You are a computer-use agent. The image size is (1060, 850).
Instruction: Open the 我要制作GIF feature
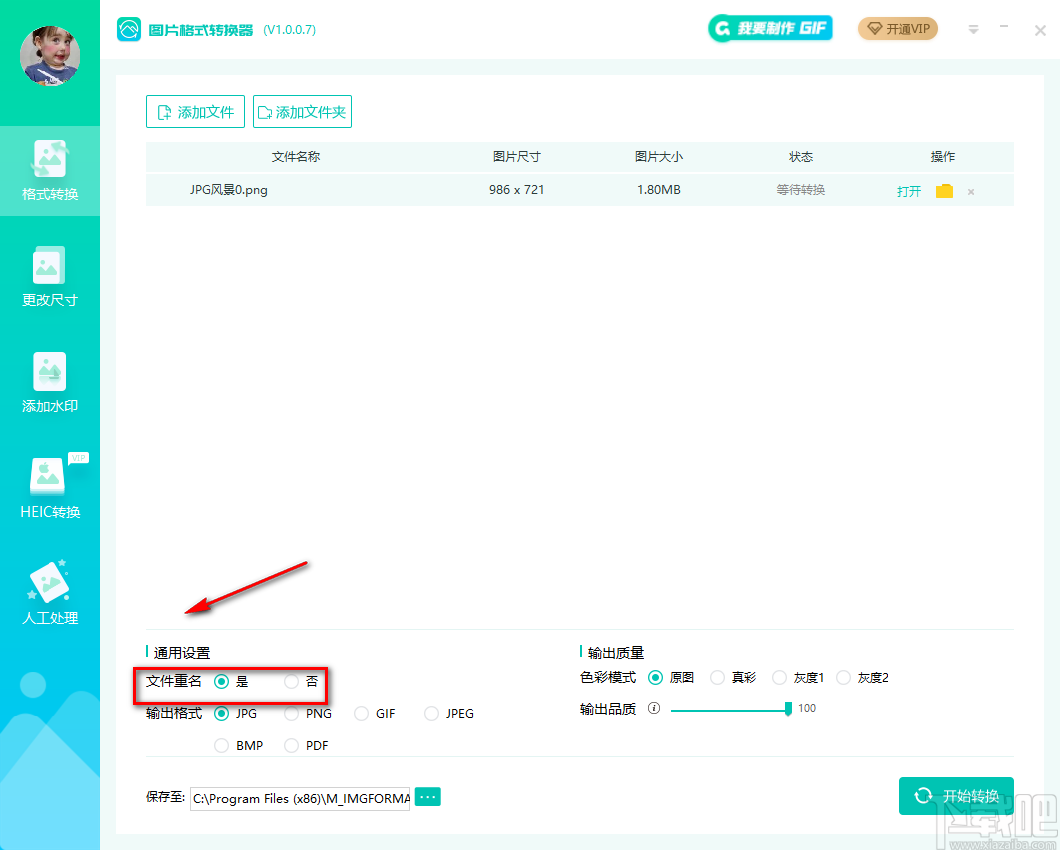point(770,28)
